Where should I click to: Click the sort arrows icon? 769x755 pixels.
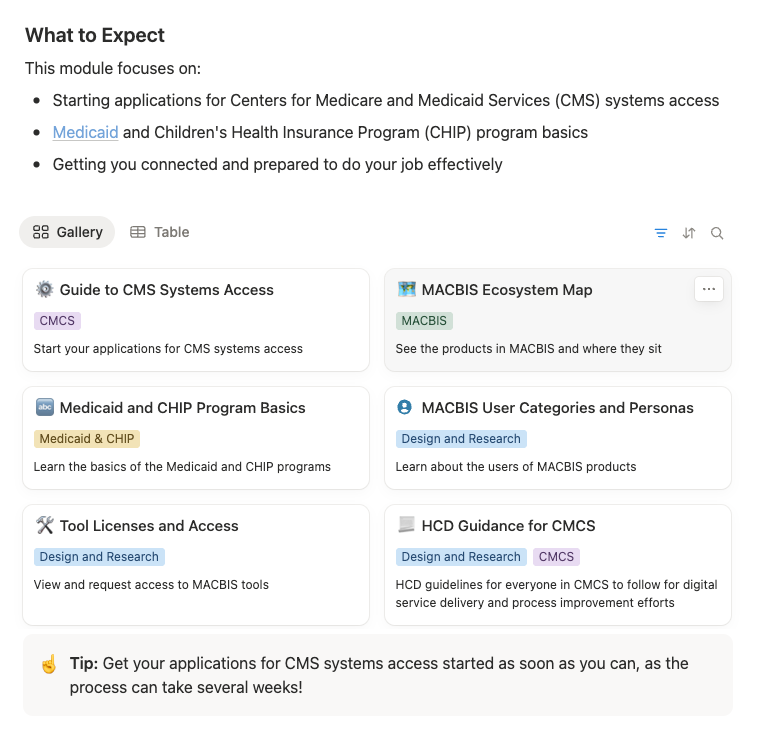tap(689, 233)
